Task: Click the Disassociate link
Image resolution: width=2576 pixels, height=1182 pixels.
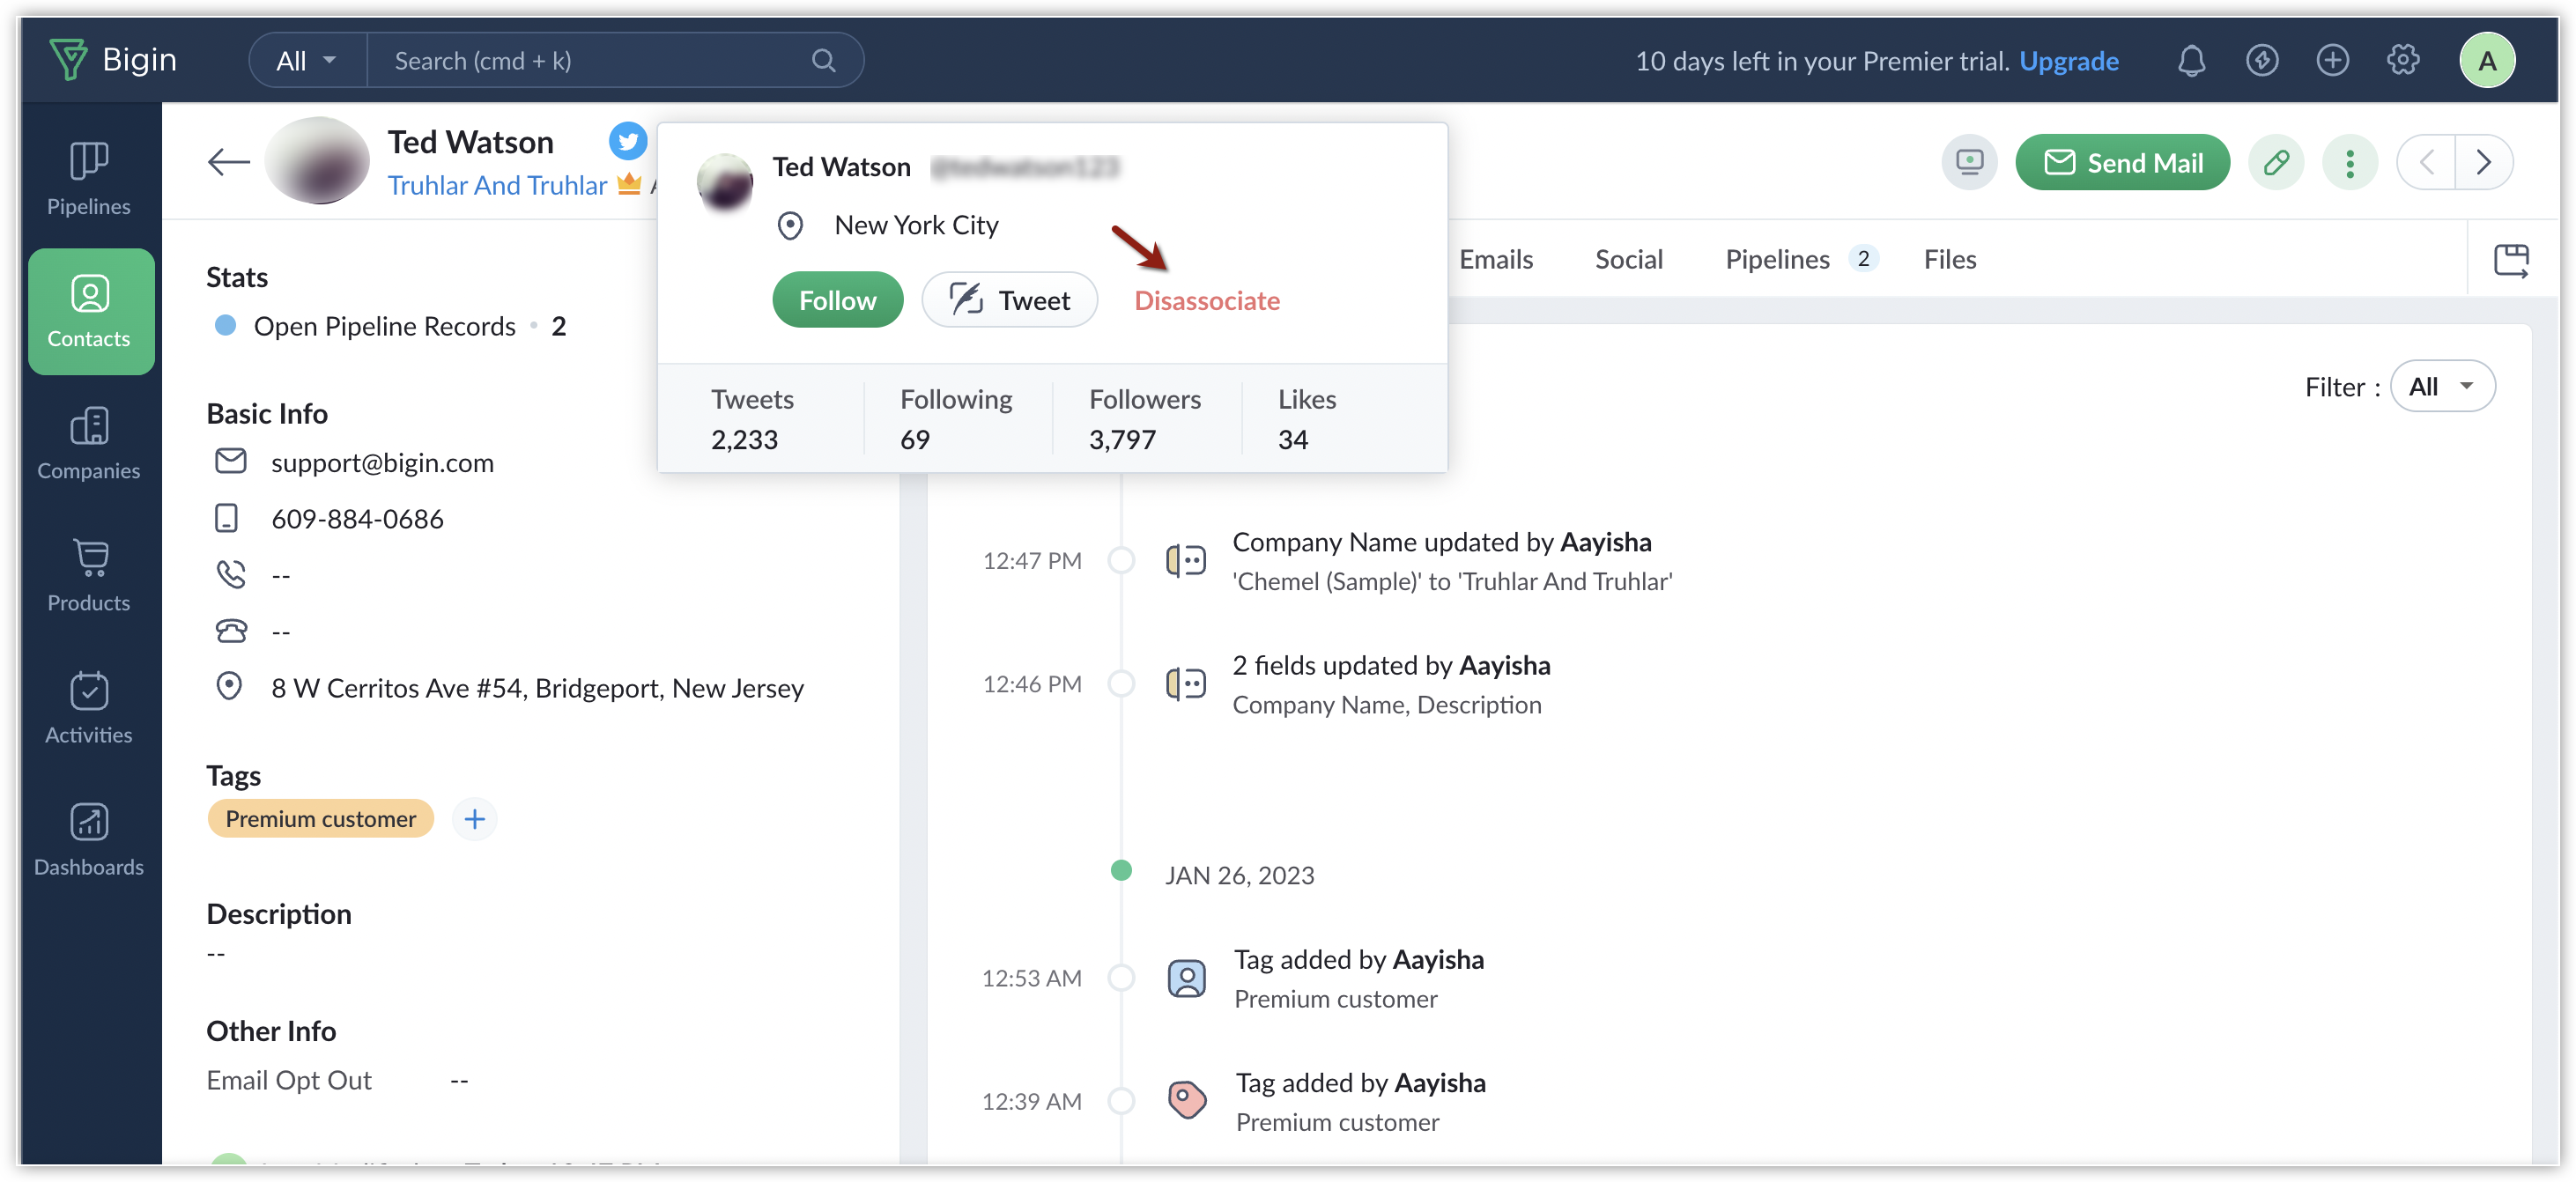Action: click(x=1206, y=300)
